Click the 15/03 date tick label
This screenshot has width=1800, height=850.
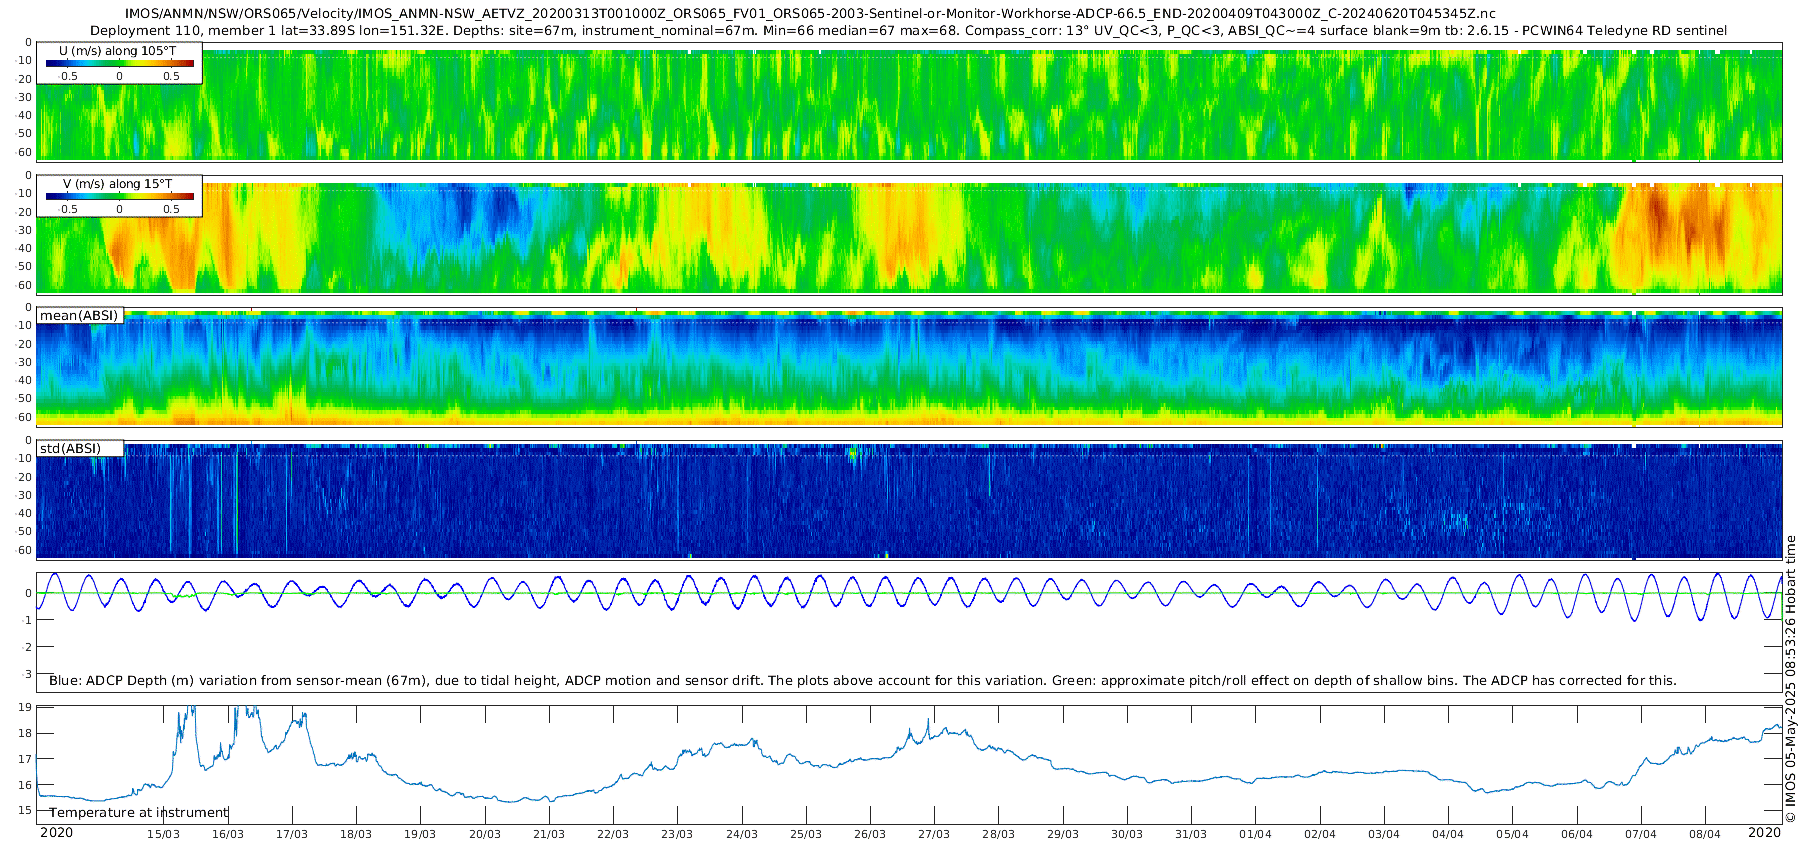163,834
